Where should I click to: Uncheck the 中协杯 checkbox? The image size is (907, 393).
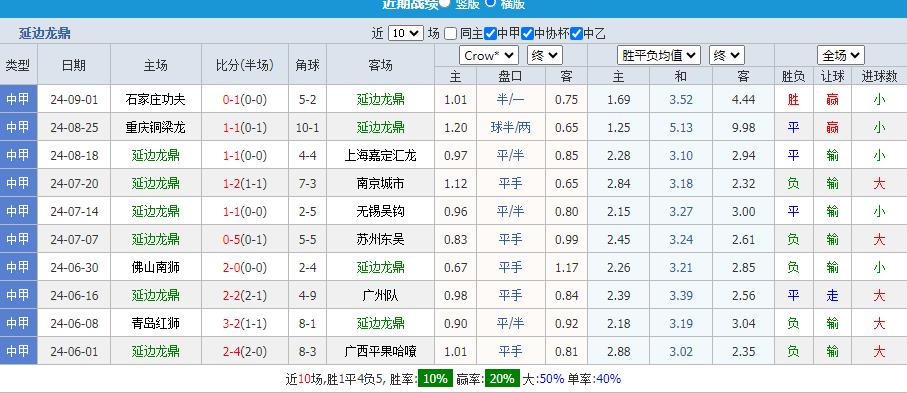click(x=527, y=34)
